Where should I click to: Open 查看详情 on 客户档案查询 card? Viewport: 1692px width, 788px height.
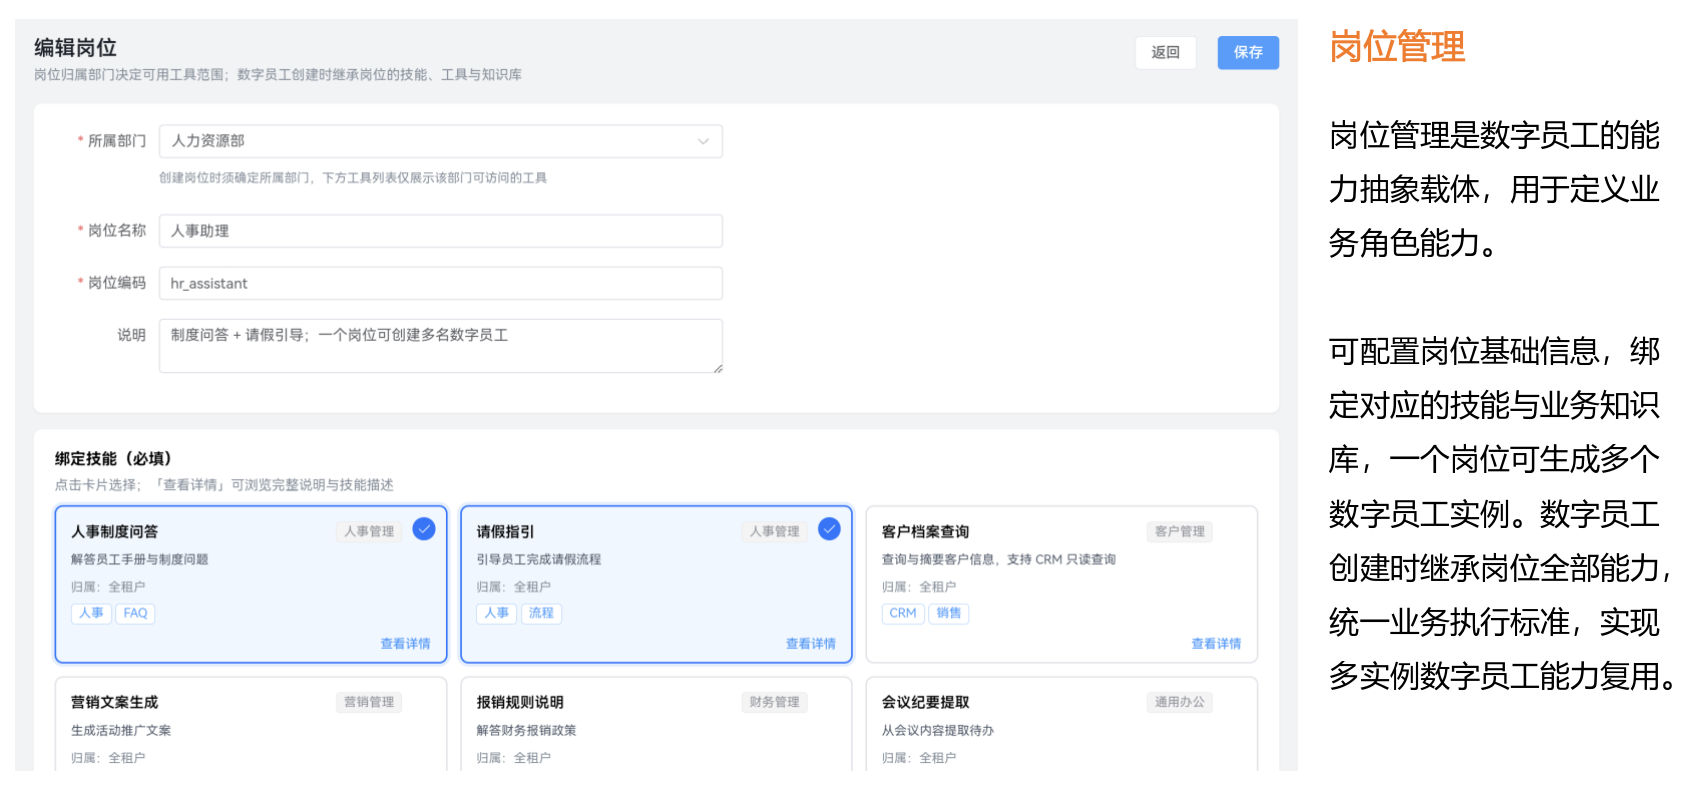pyautogui.click(x=1216, y=643)
